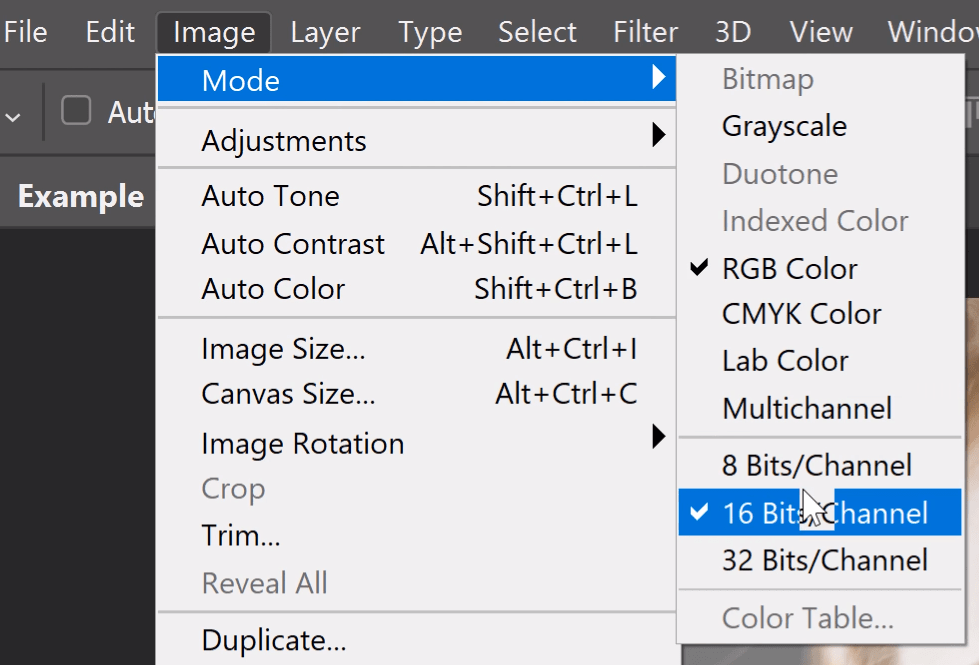Expand the Mode submenu arrow
979x665 pixels.
pyautogui.click(x=658, y=78)
